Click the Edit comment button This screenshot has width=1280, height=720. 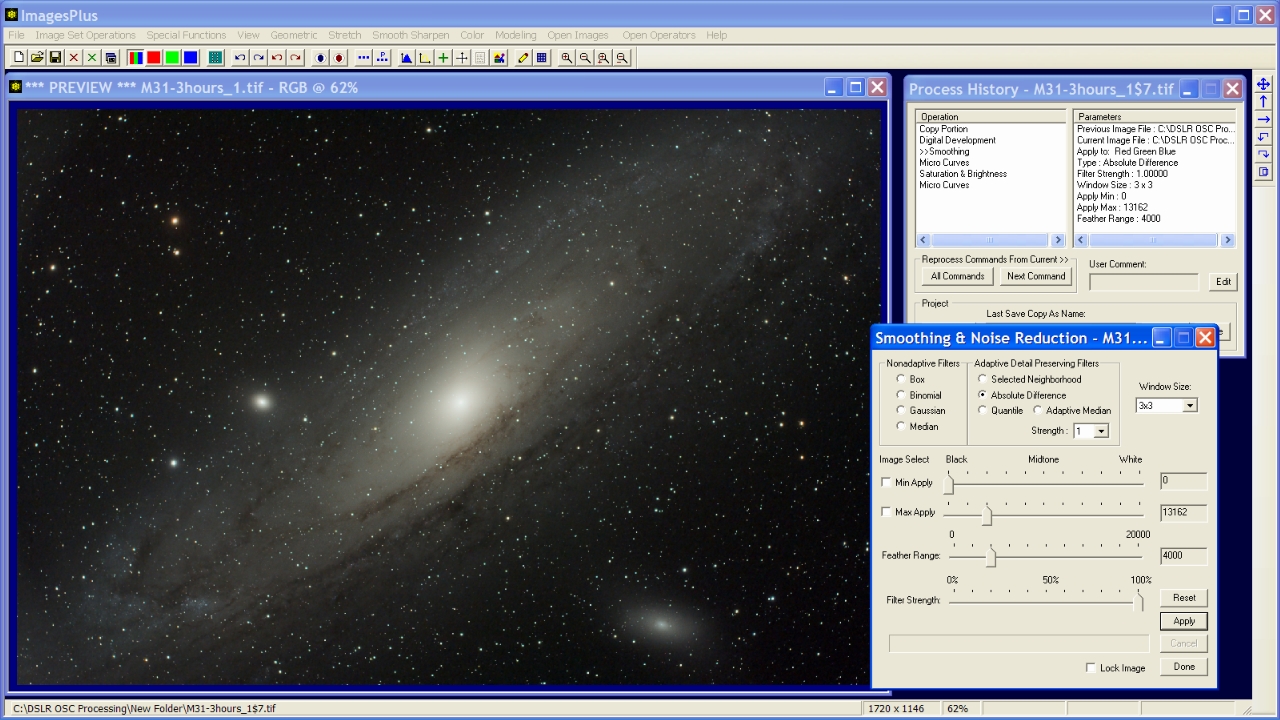click(1223, 282)
